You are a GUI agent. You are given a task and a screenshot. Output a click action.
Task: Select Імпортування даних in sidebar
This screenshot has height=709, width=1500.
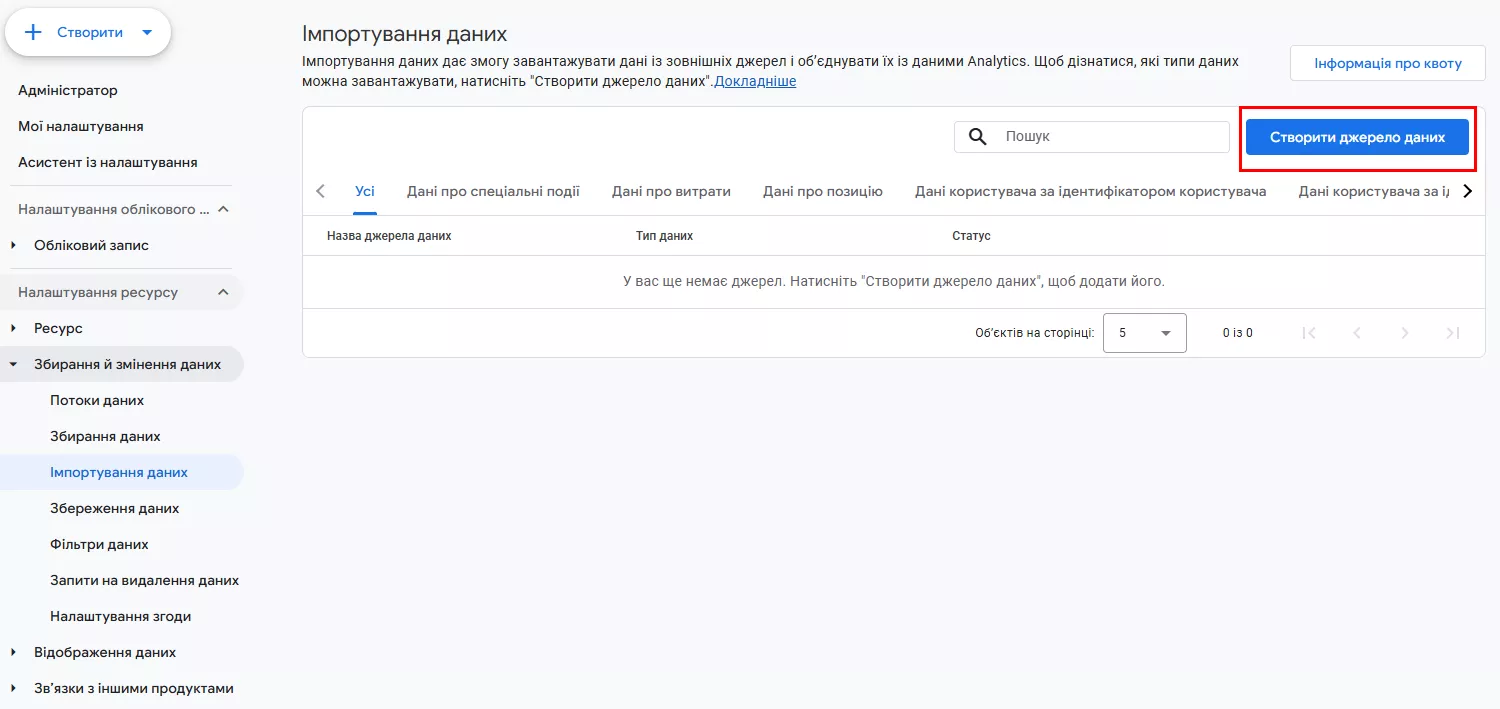click(x=119, y=472)
